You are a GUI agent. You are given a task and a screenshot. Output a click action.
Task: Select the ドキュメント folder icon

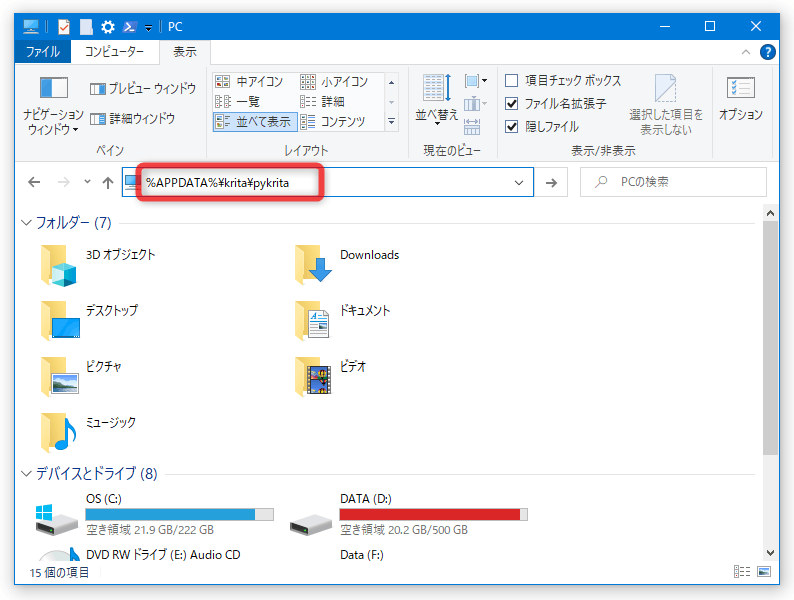tap(312, 321)
